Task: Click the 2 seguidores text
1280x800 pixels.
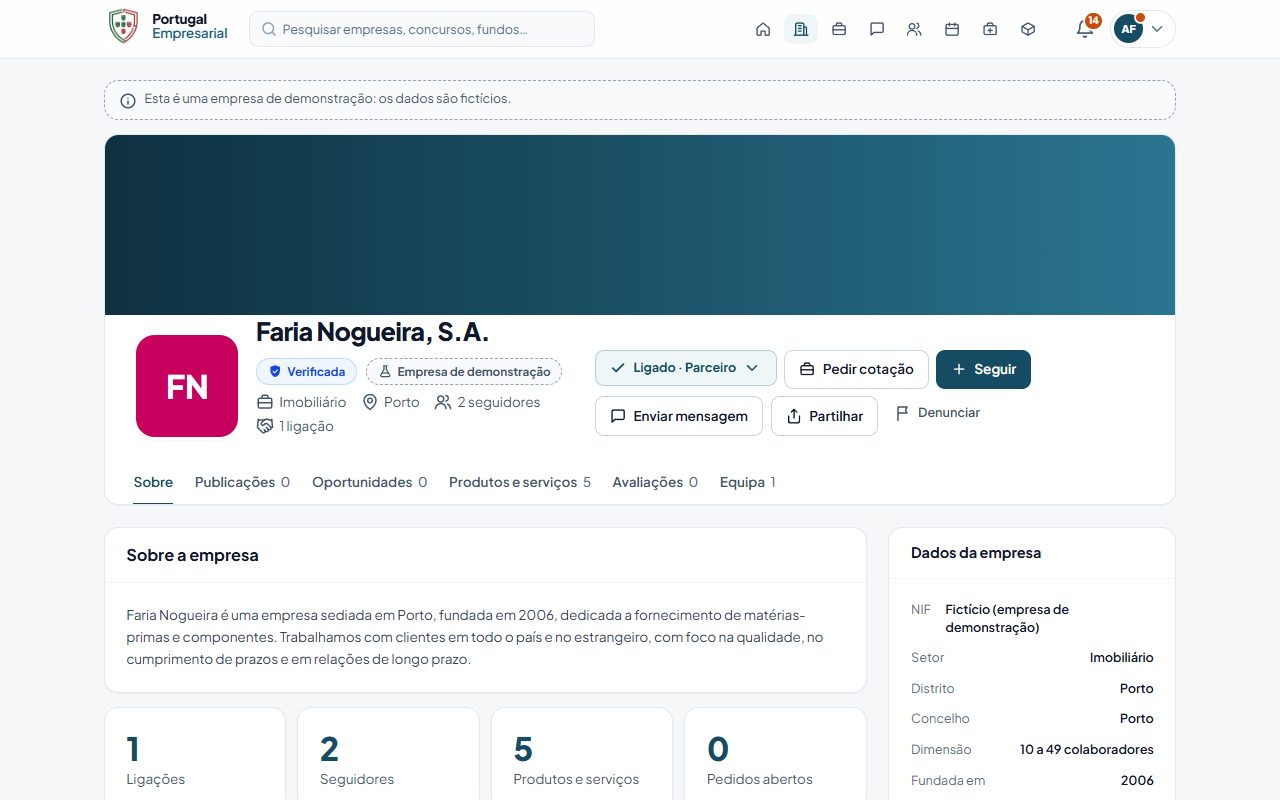Action: [x=499, y=402]
